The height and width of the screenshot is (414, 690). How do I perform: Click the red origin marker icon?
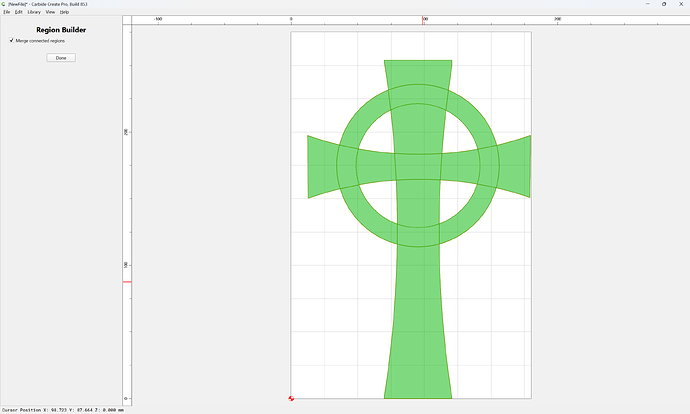pos(291,398)
